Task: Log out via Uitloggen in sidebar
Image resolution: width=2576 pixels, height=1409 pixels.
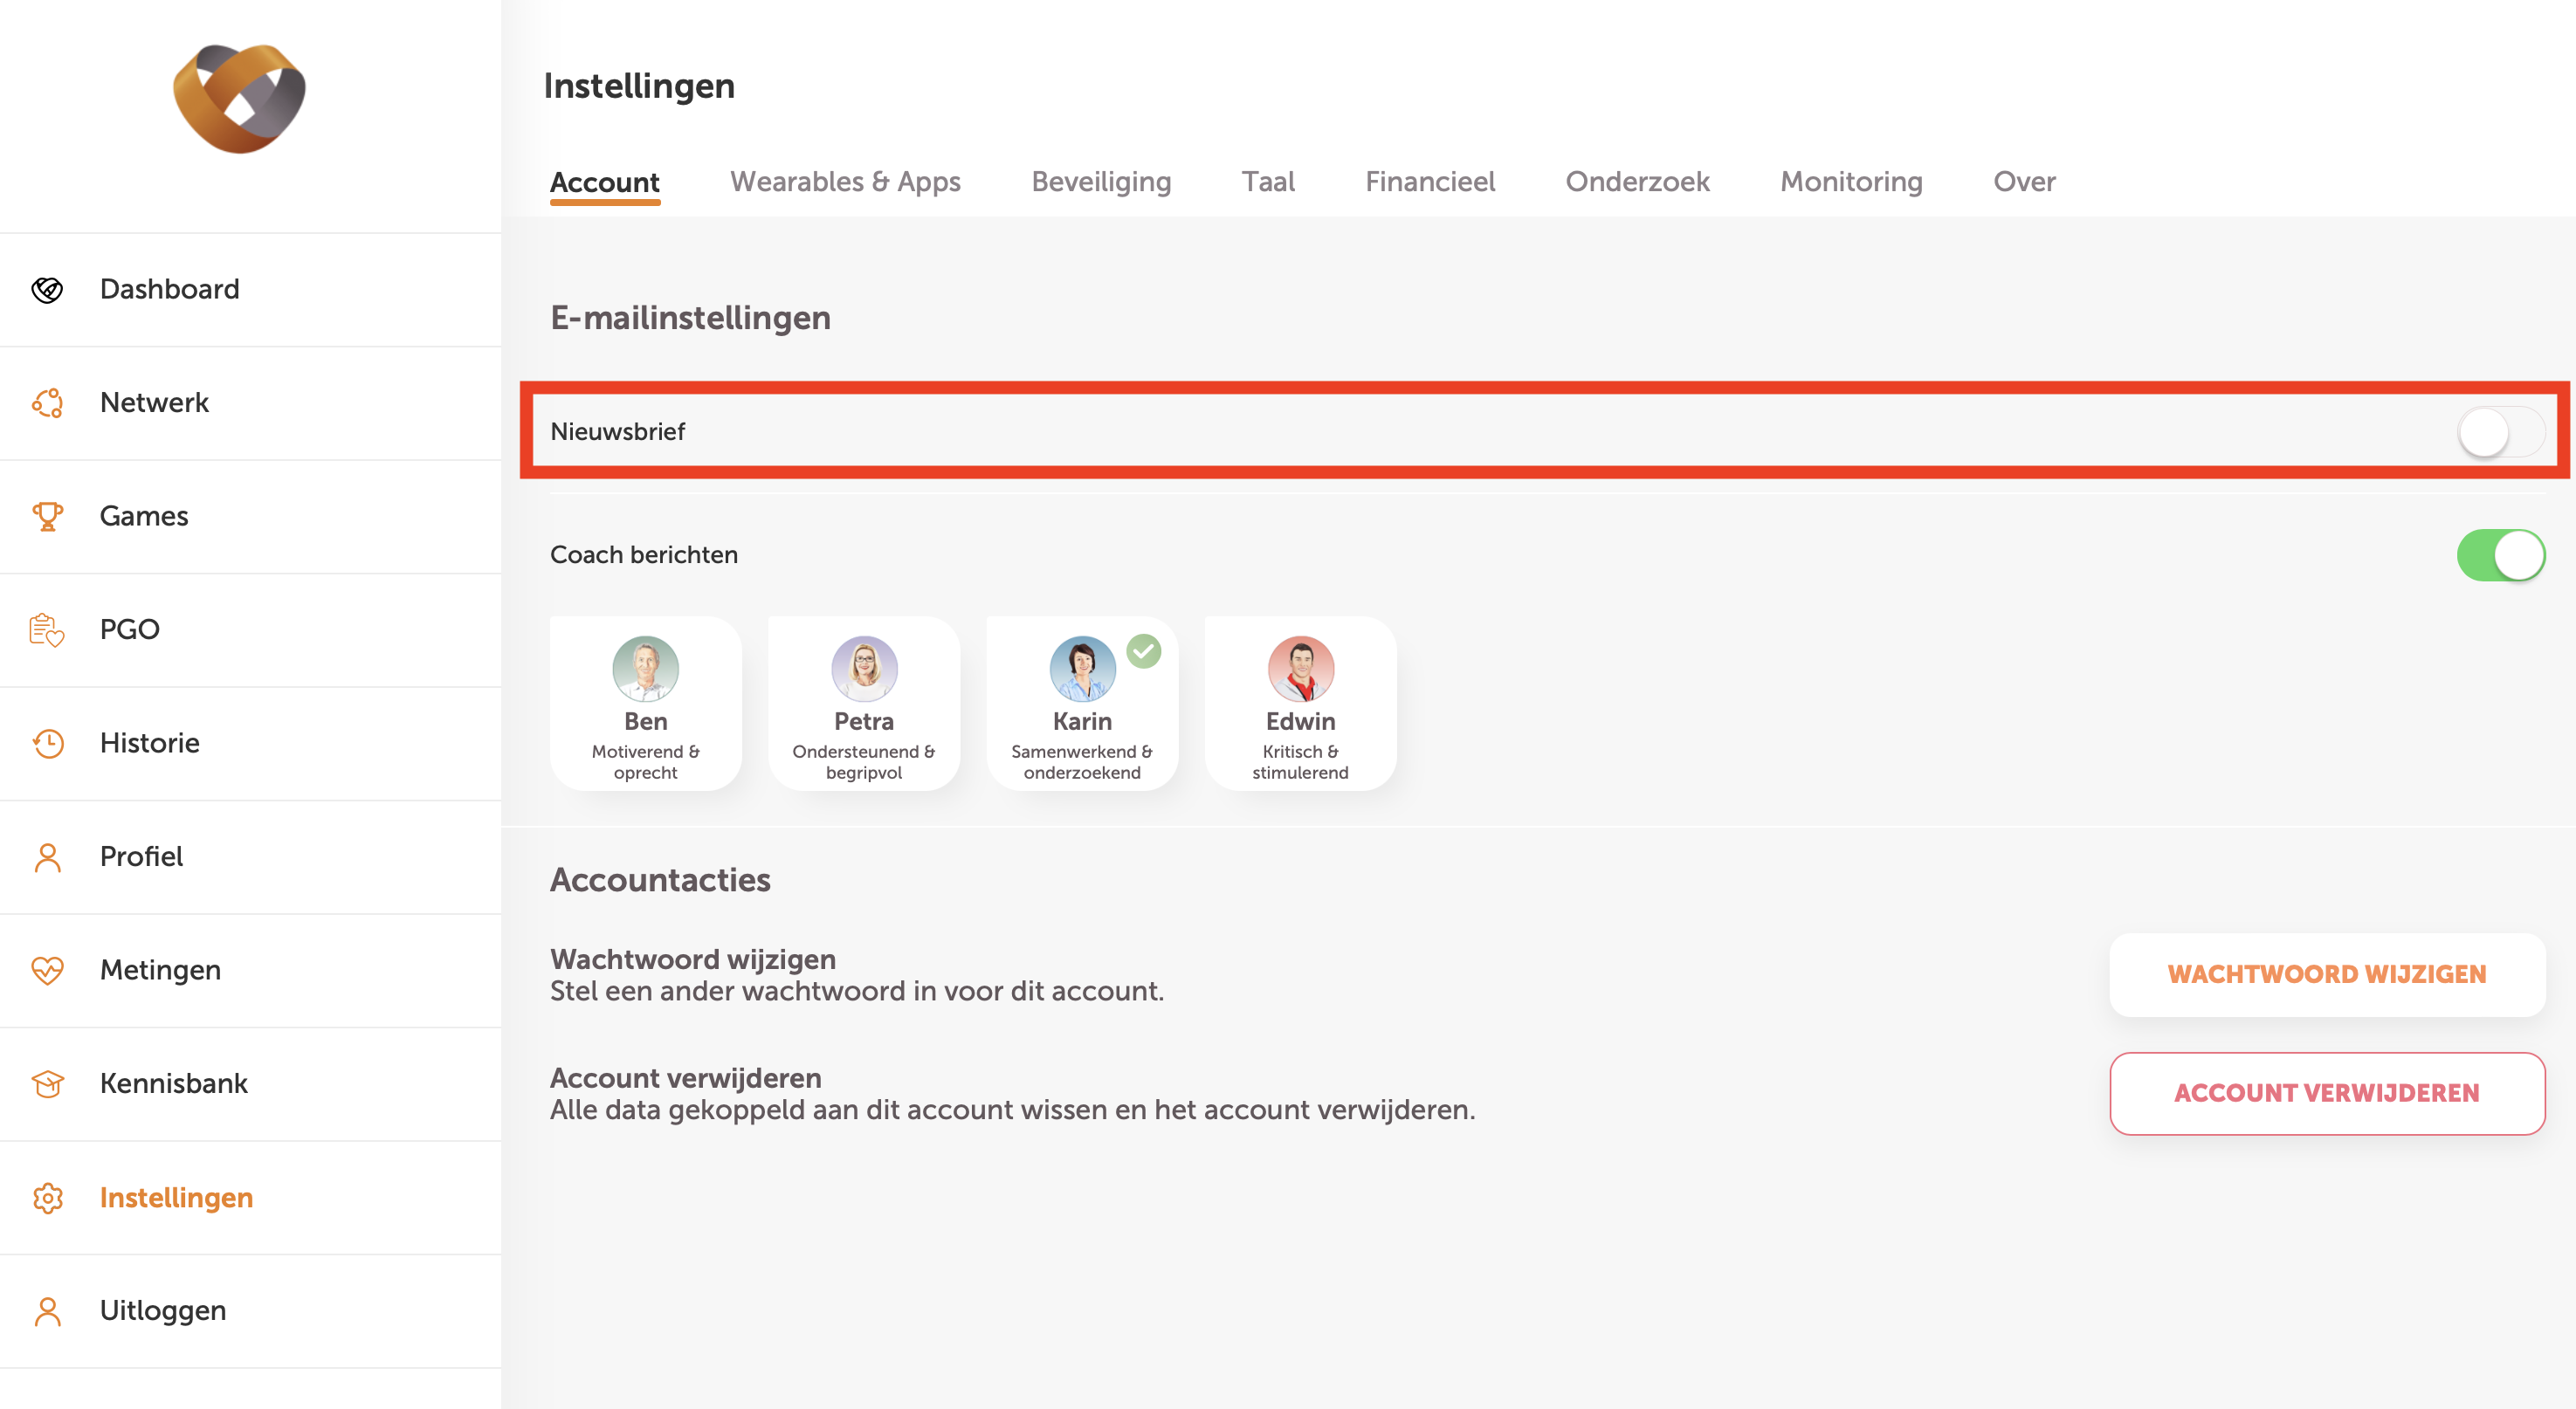Action: (x=162, y=1311)
